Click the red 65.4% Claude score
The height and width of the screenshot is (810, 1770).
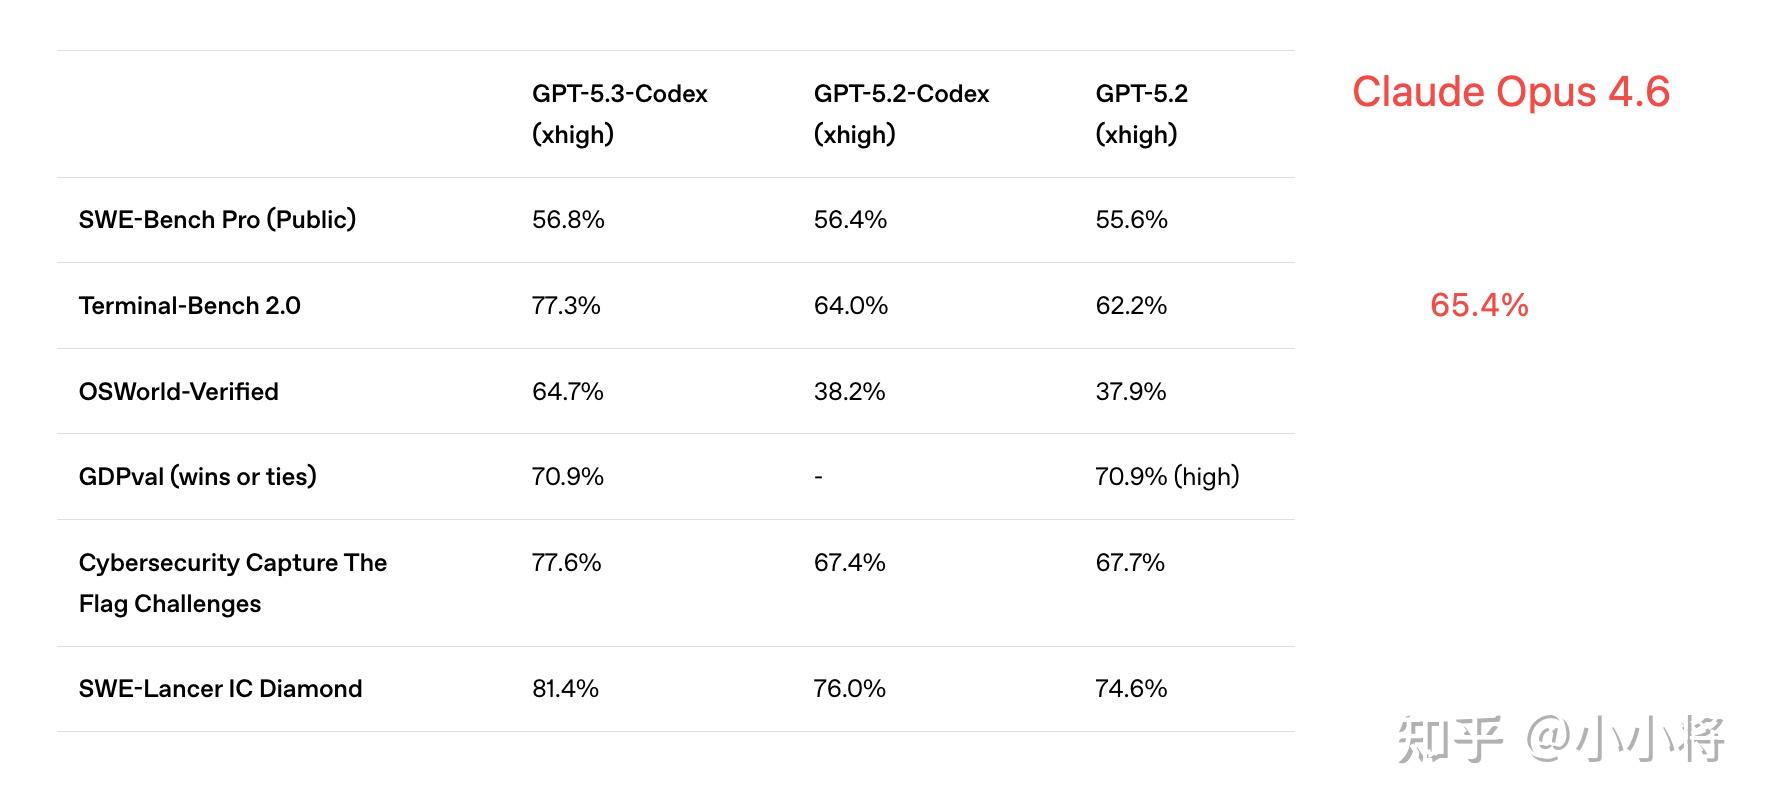pyautogui.click(x=1479, y=305)
